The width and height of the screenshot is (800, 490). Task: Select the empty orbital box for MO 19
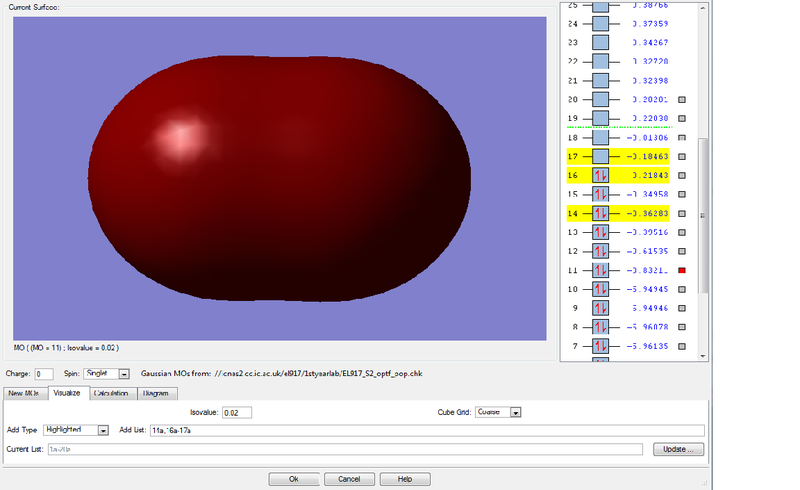[601, 118]
